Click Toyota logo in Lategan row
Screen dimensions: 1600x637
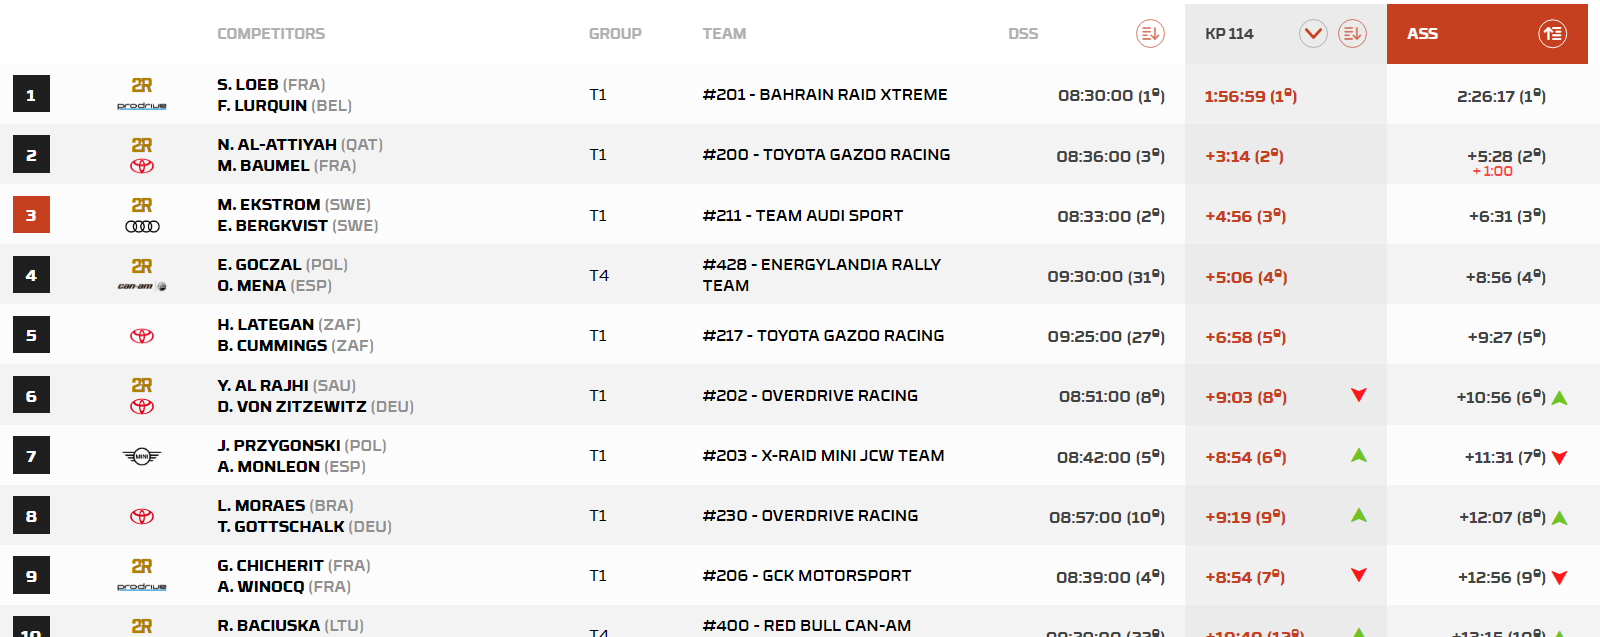point(142,335)
